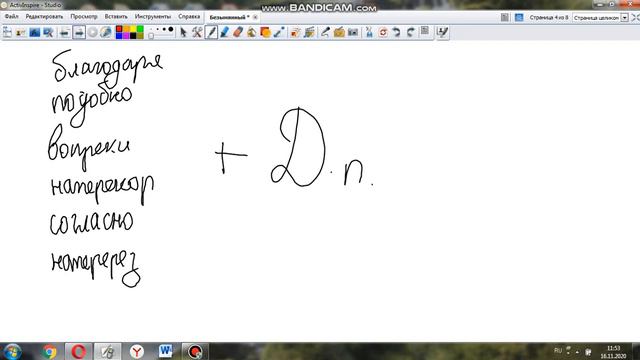Open the Файл menu
Image resolution: width=640 pixels, height=360 pixels.
click(x=11, y=17)
